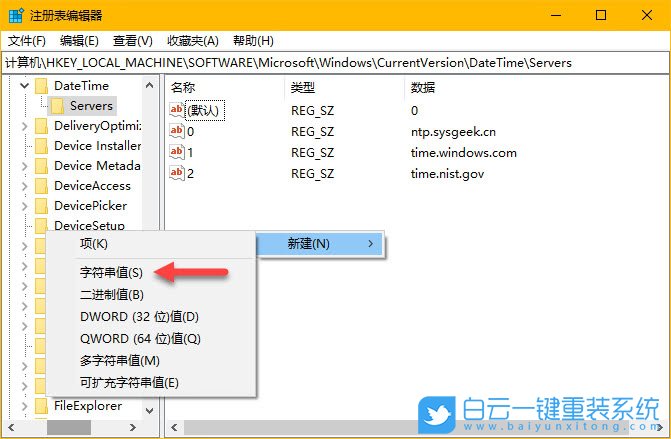Select the (默认) value name
The image size is (671, 439).
click(203, 110)
